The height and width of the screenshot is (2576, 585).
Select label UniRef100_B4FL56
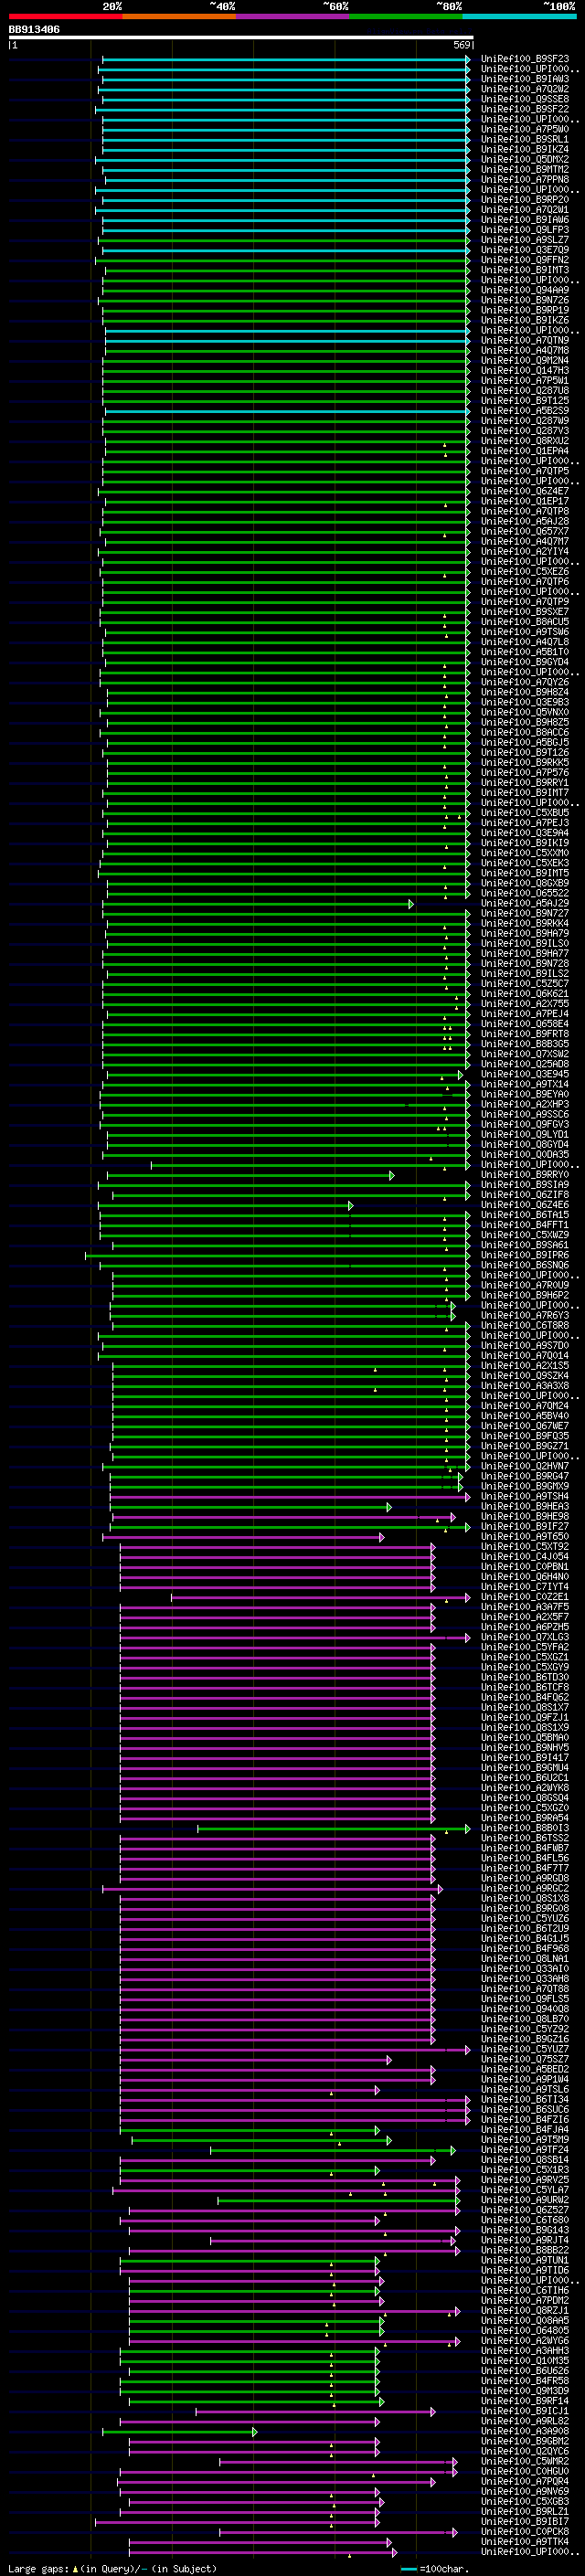525,1858
